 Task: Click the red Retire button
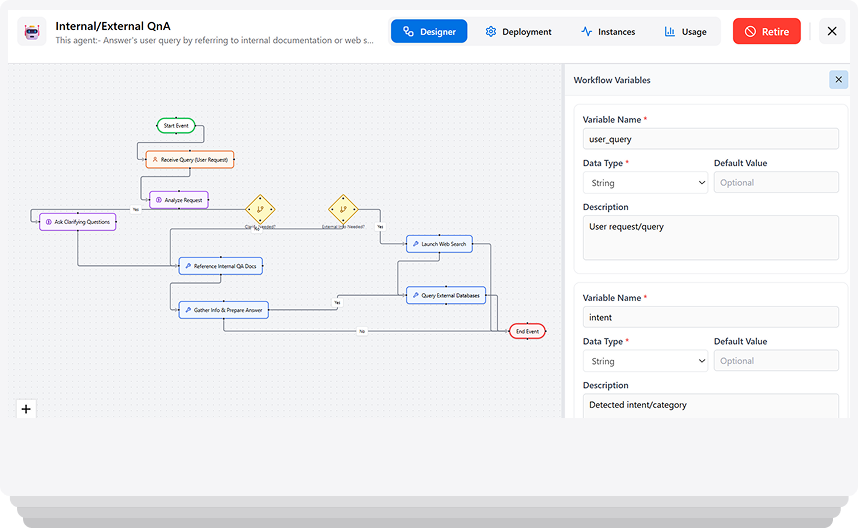tap(766, 32)
